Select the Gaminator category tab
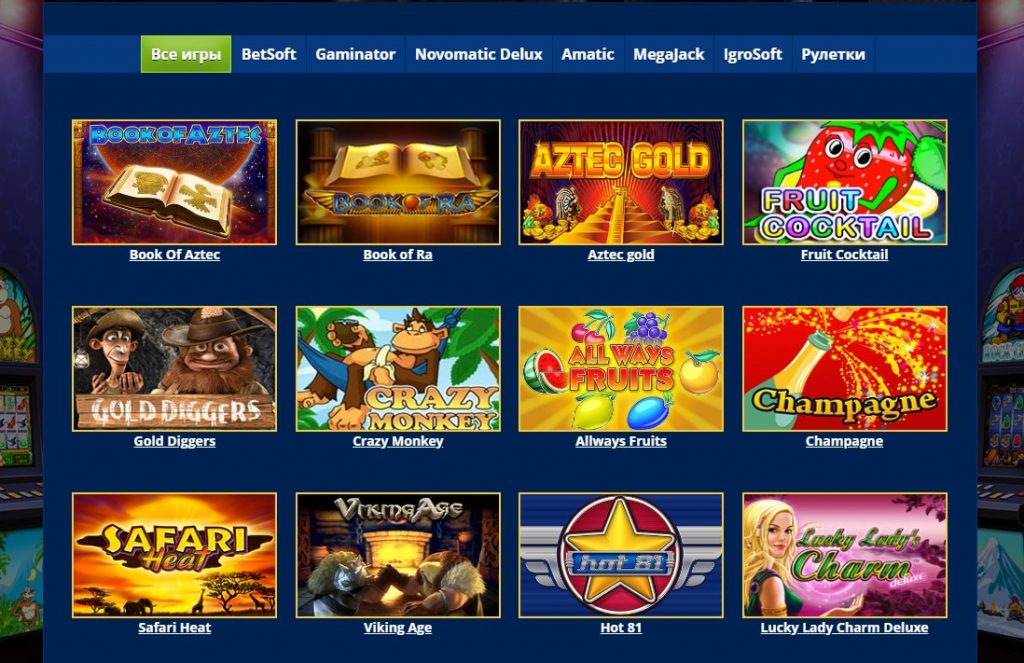Image resolution: width=1024 pixels, height=663 pixels. tap(355, 54)
